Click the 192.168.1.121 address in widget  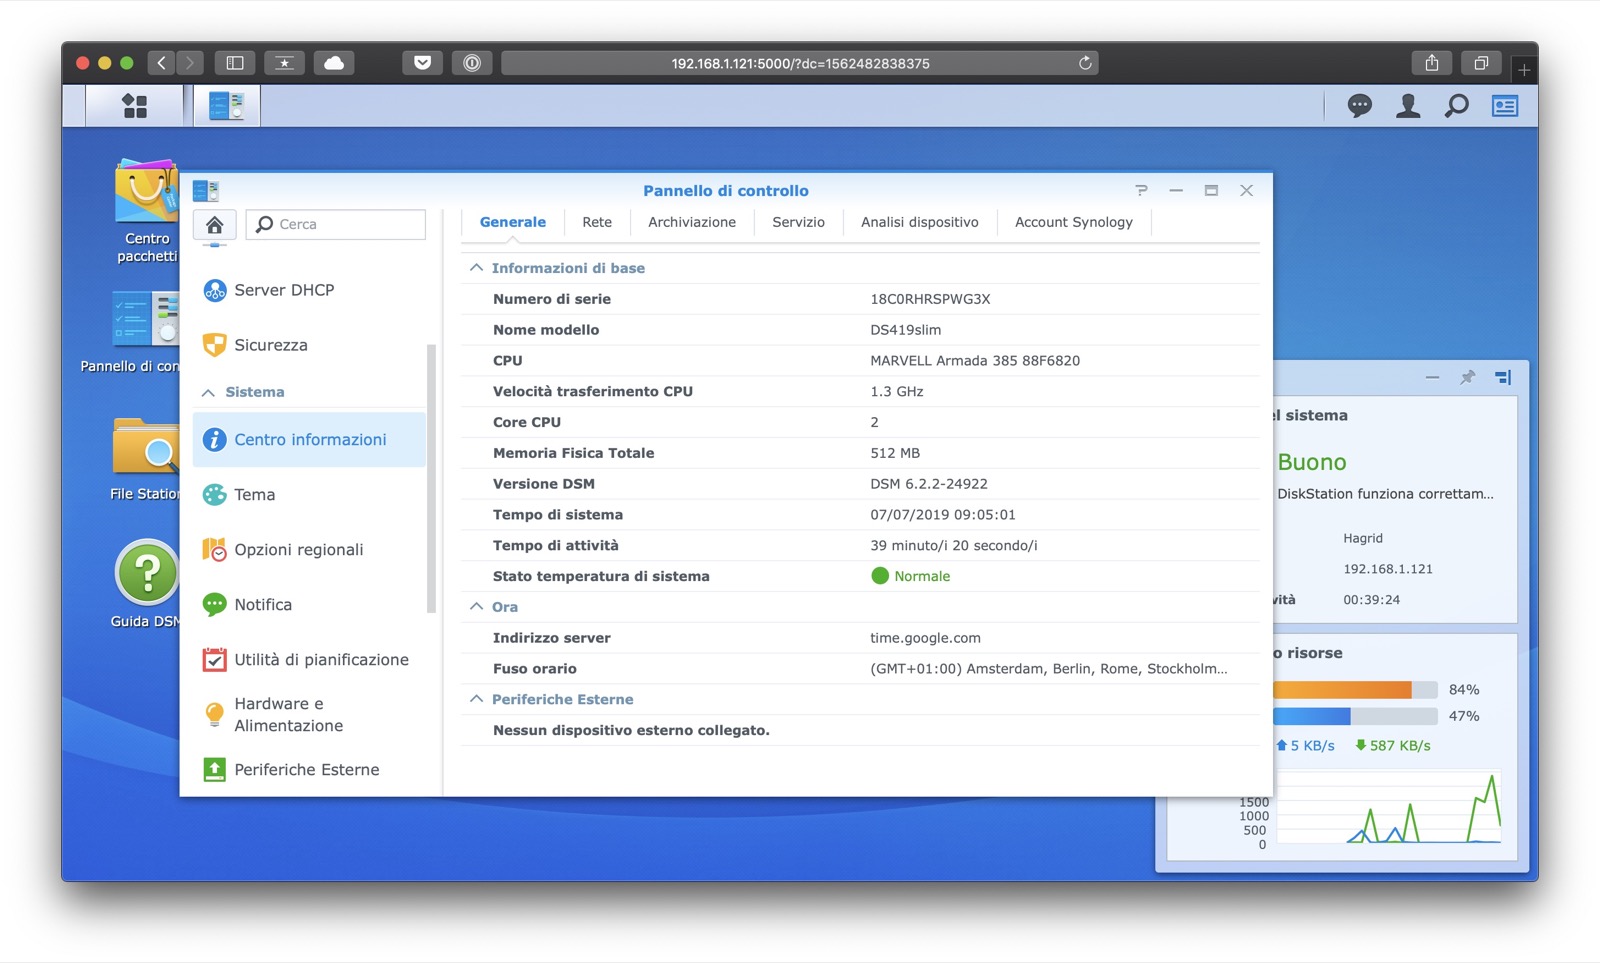tap(1388, 569)
